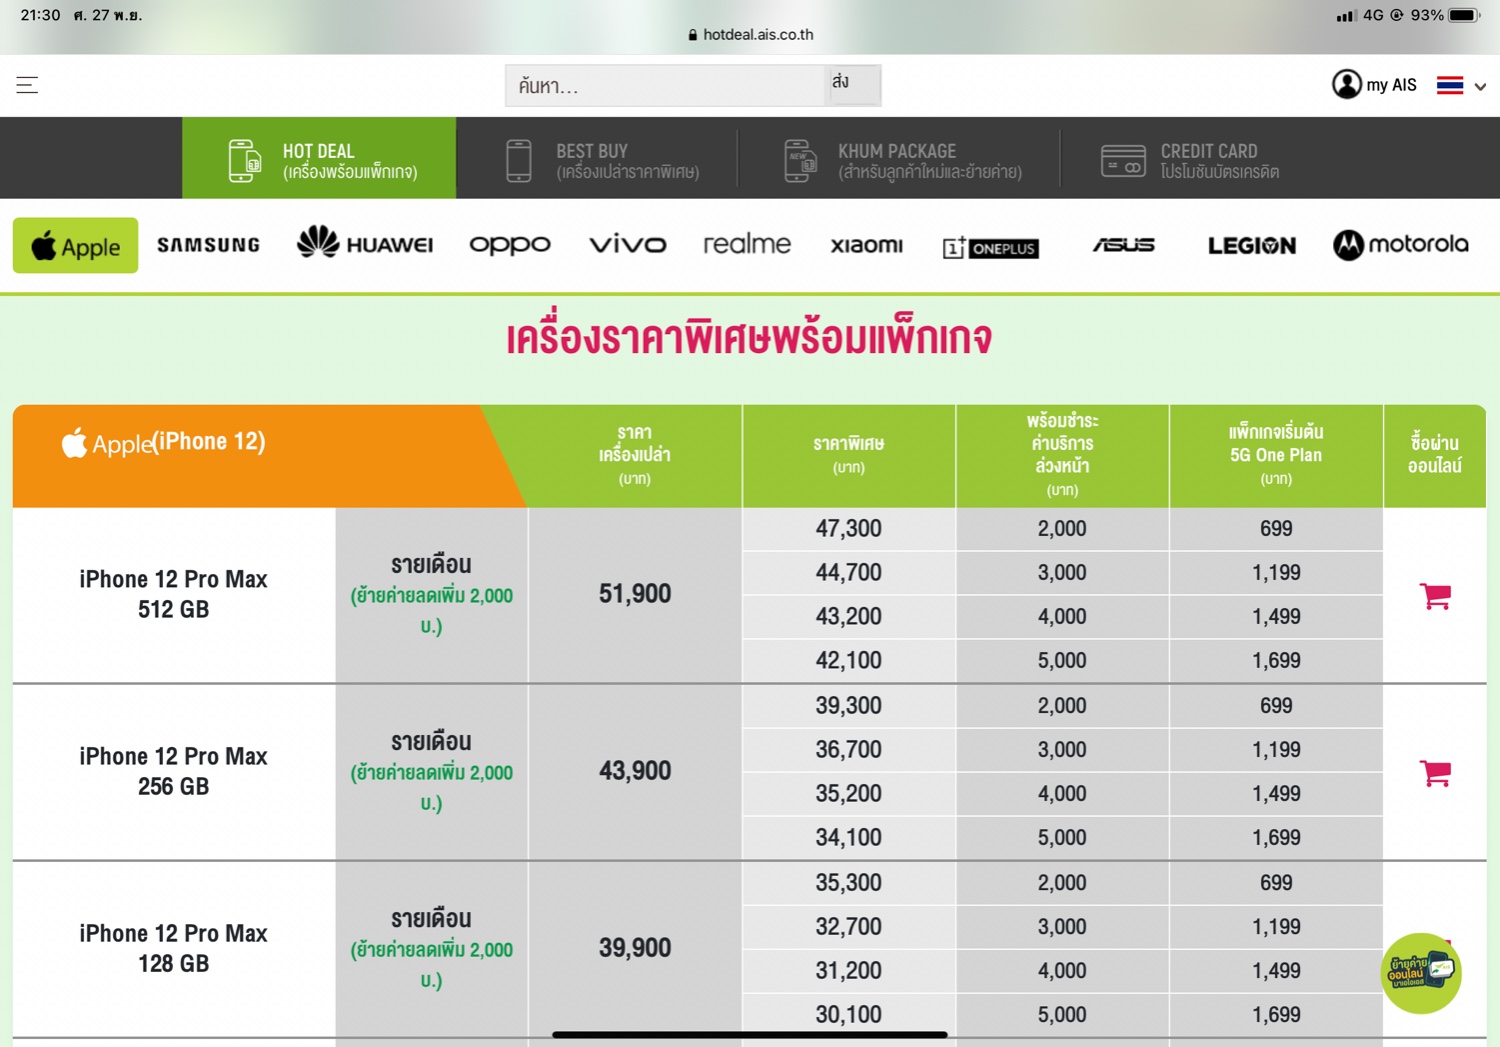Select the พร้อมชำระค่าบริการล่วงหน้า column header

pyautogui.click(x=1062, y=455)
